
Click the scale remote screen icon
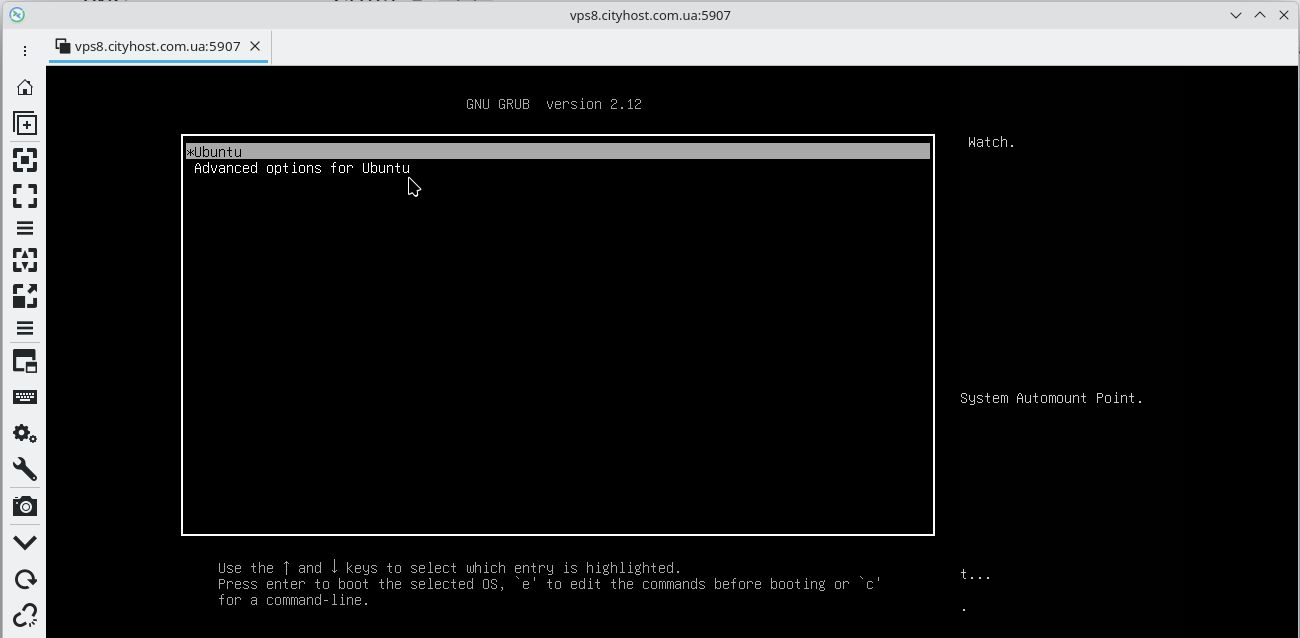[x=25, y=296]
